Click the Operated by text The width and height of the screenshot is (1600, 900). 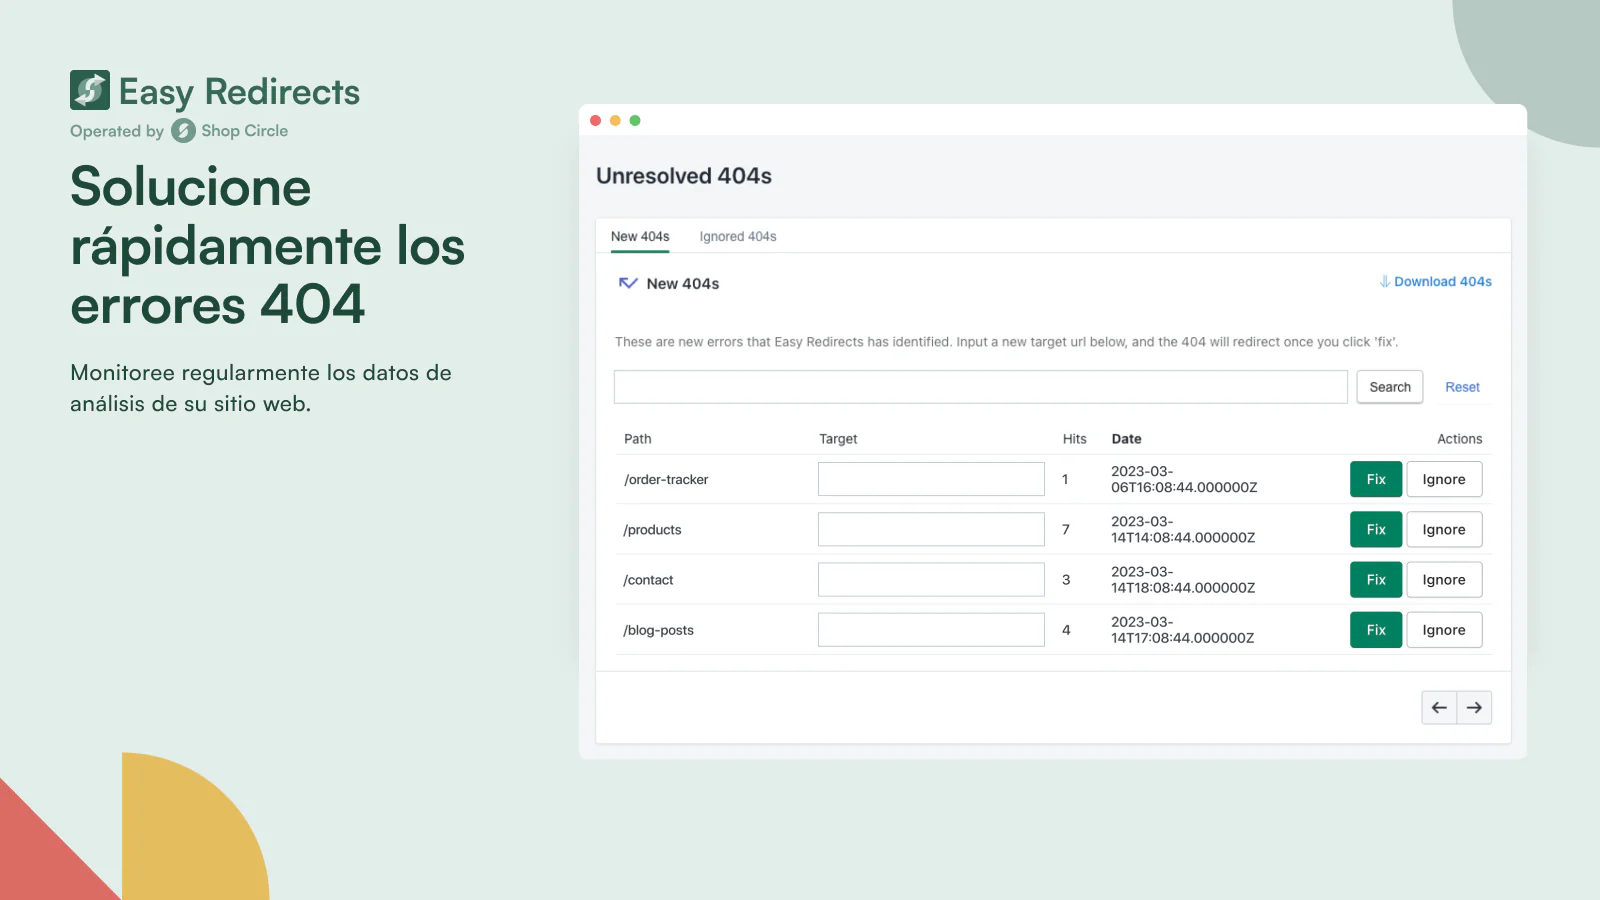[x=117, y=131]
